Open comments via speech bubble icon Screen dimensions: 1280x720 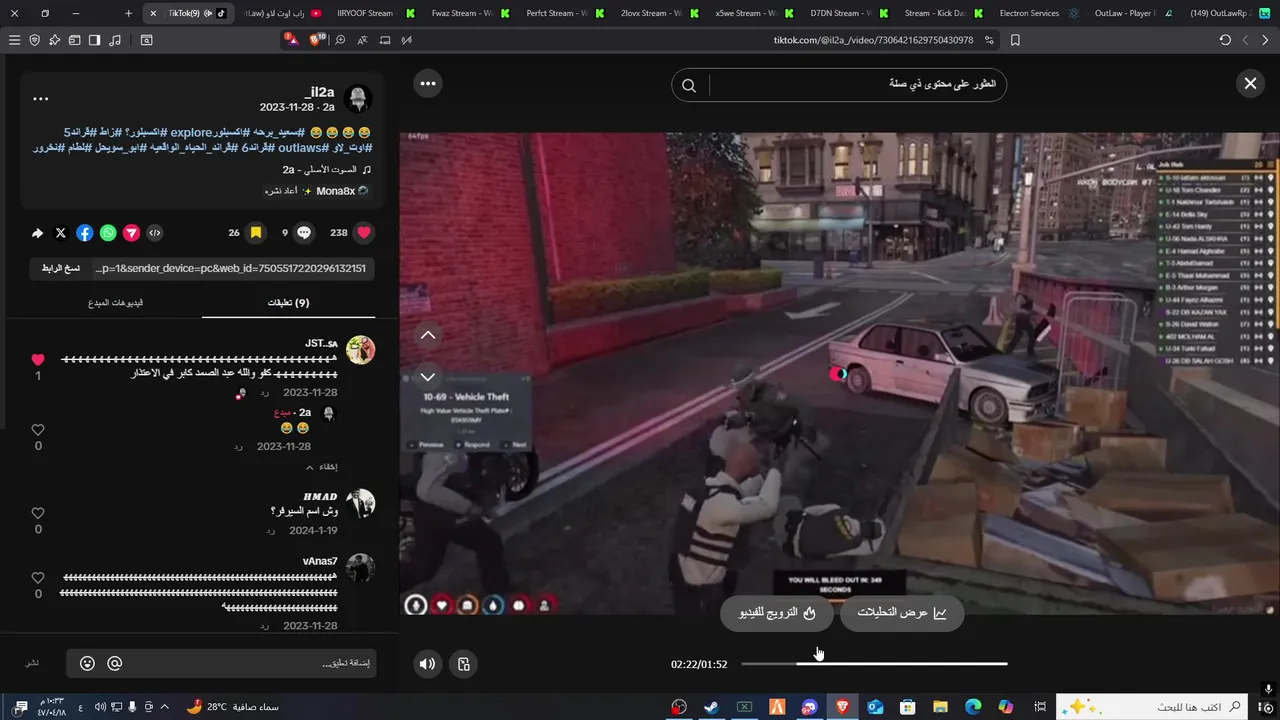click(304, 232)
